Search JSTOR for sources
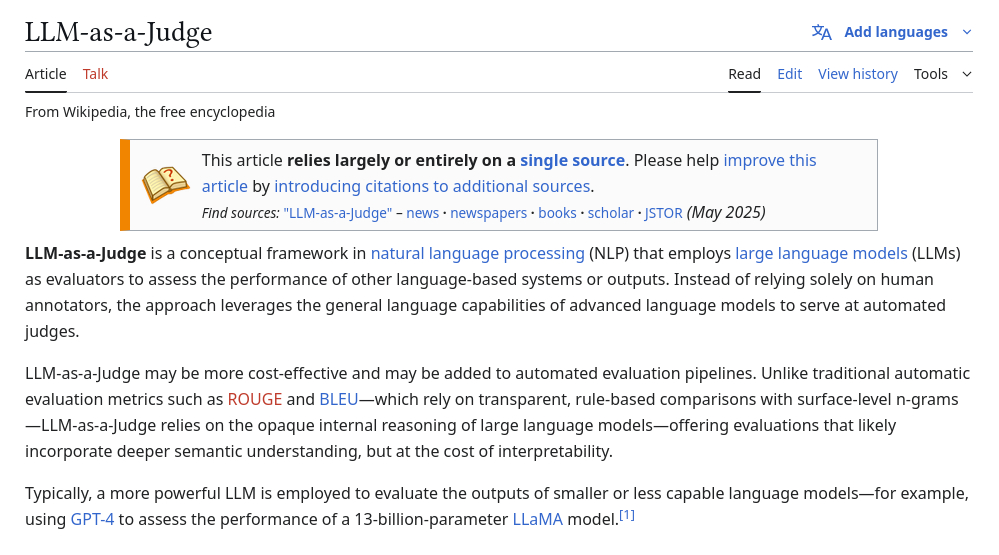 click(x=663, y=213)
